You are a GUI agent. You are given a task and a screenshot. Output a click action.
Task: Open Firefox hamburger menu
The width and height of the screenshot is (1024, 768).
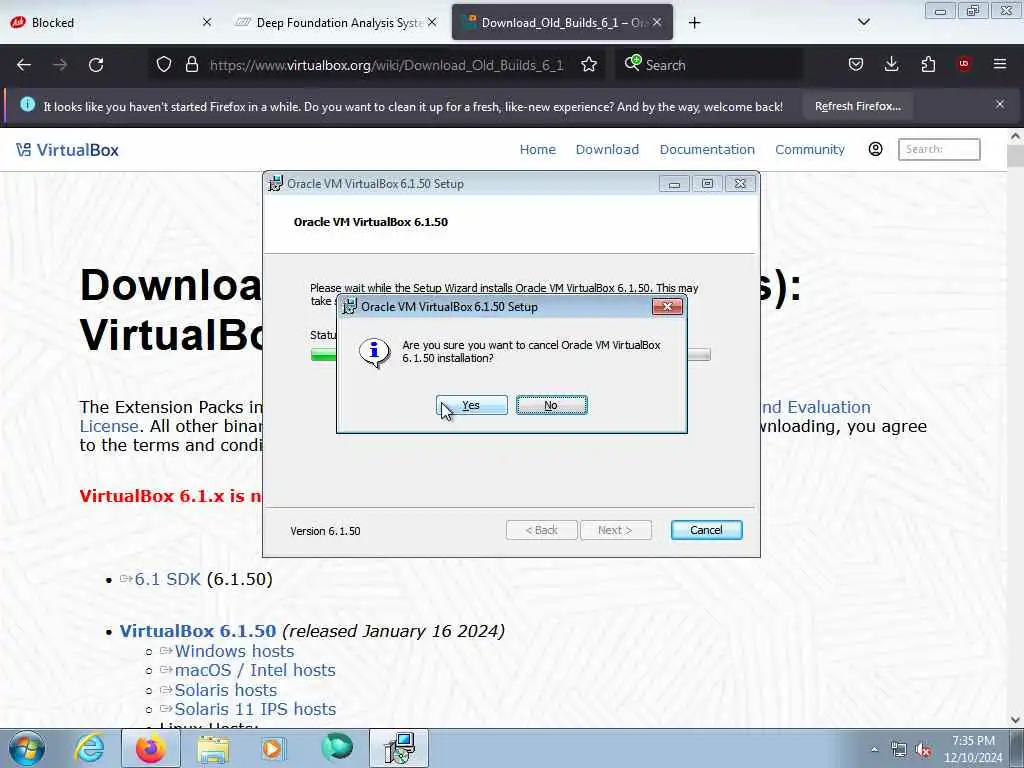[1000, 64]
